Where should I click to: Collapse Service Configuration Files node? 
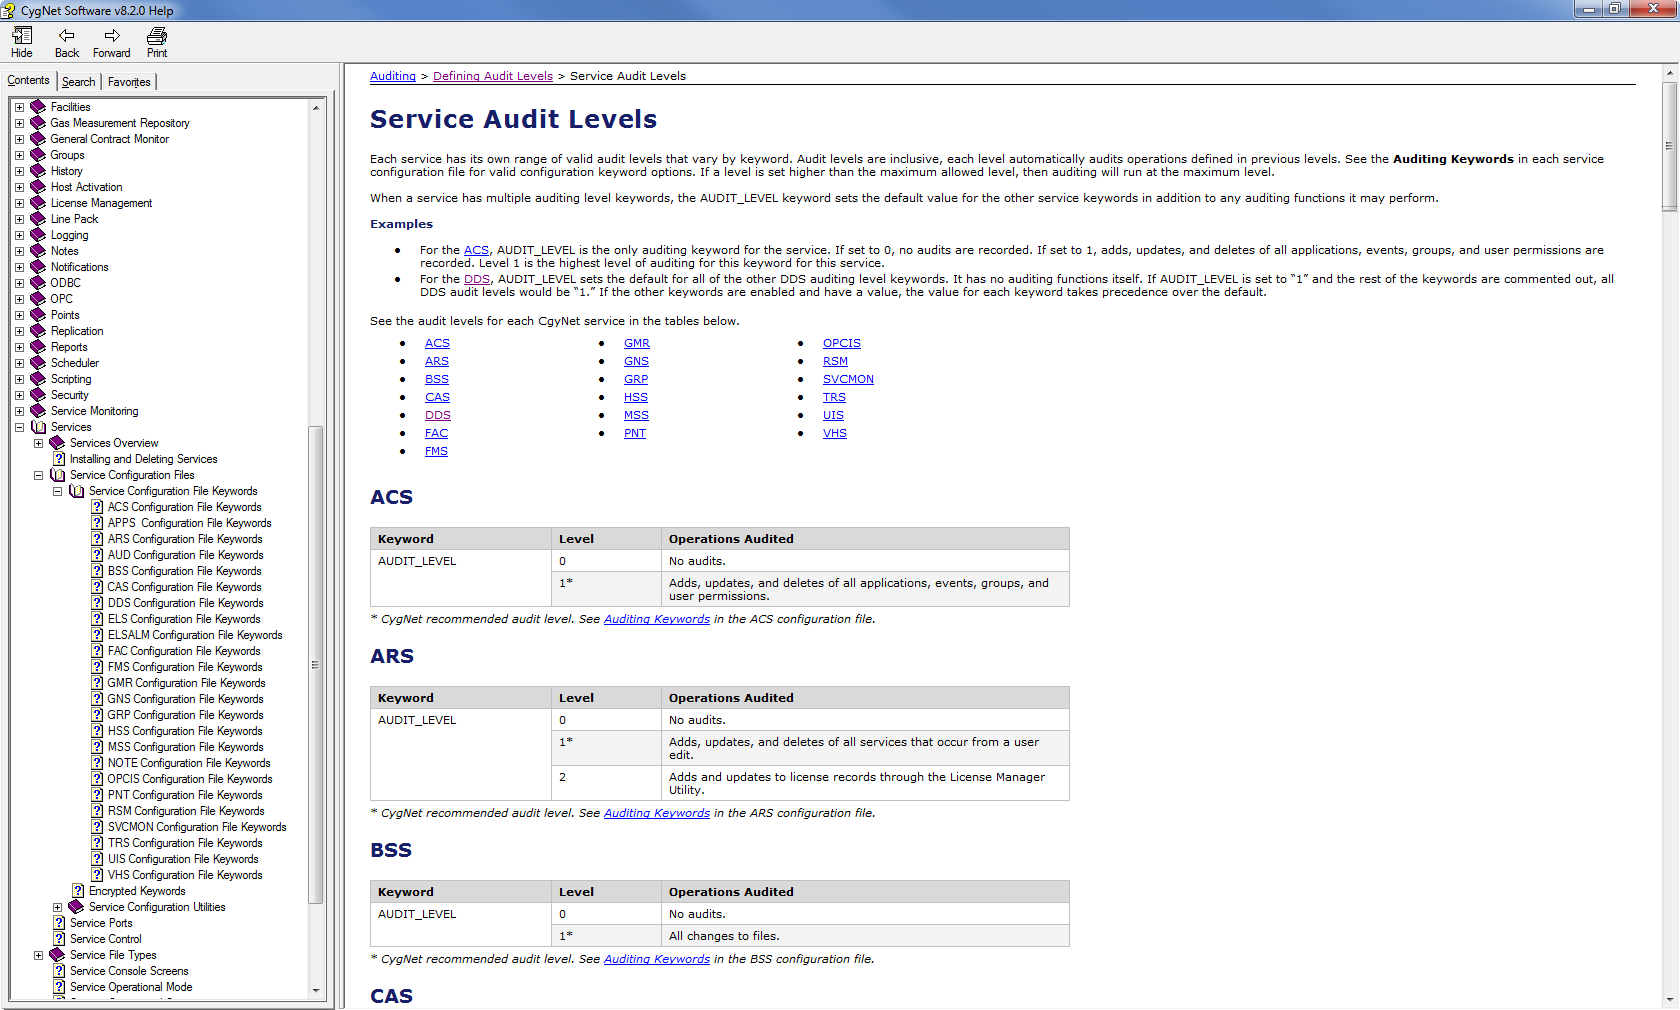tap(38, 475)
